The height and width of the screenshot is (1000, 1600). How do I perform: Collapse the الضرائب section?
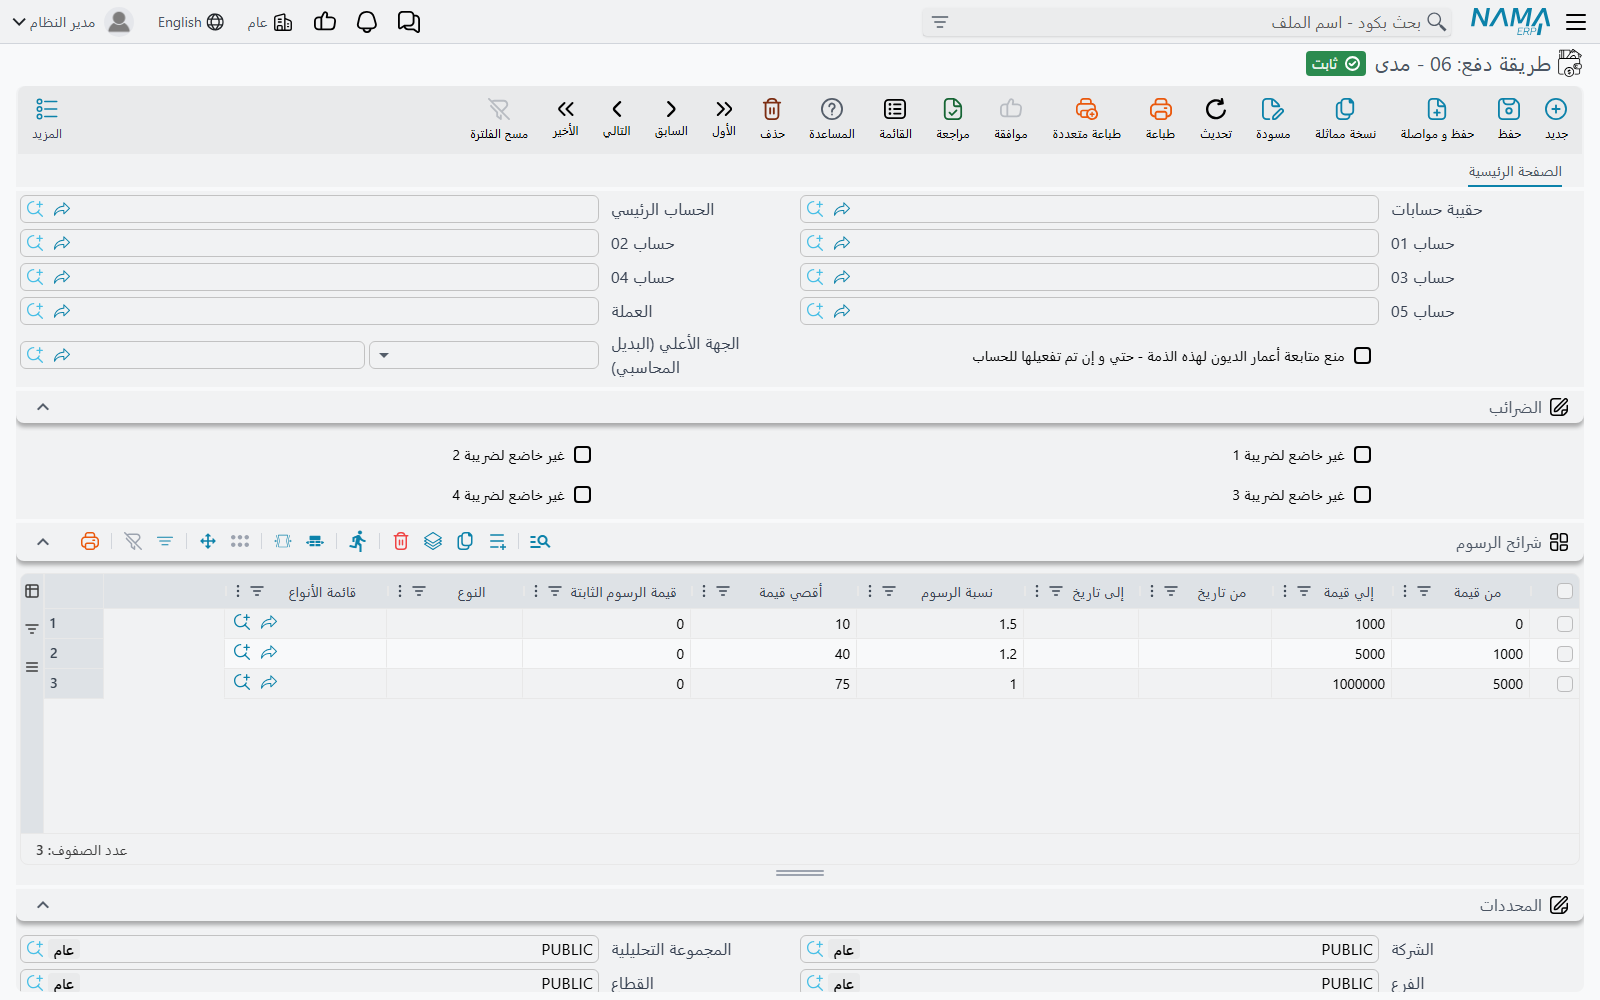43,407
